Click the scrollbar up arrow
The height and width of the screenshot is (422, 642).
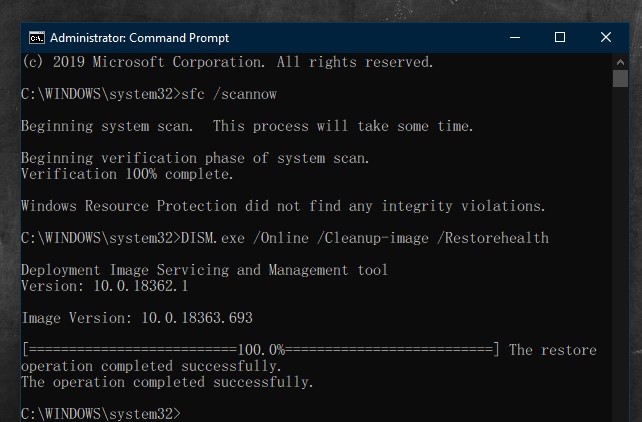pyautogui.click(x=620, y=62)
